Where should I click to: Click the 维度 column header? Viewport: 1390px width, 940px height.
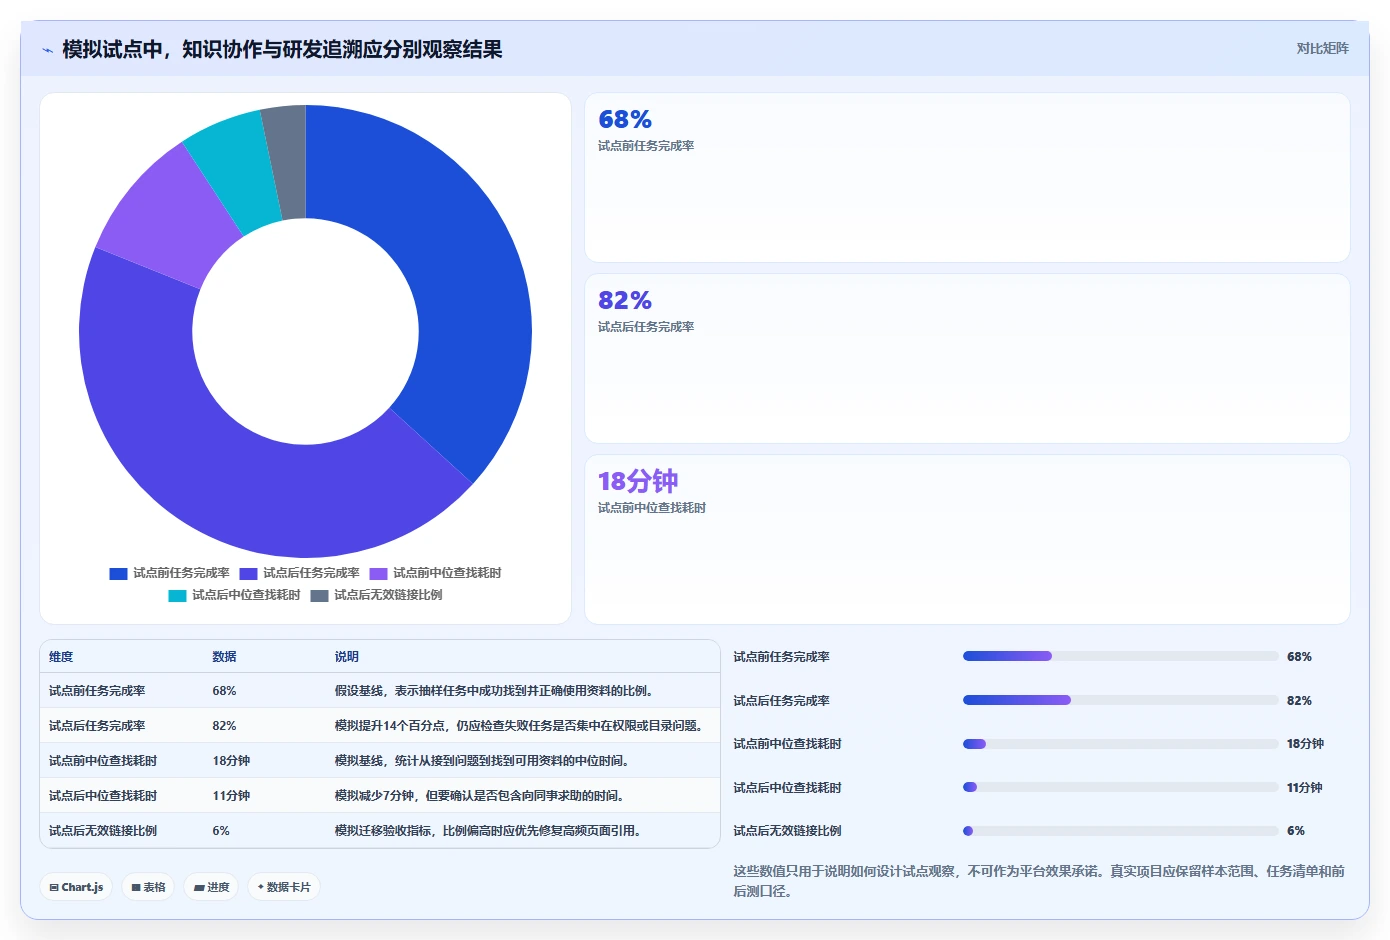coord(61,657)
